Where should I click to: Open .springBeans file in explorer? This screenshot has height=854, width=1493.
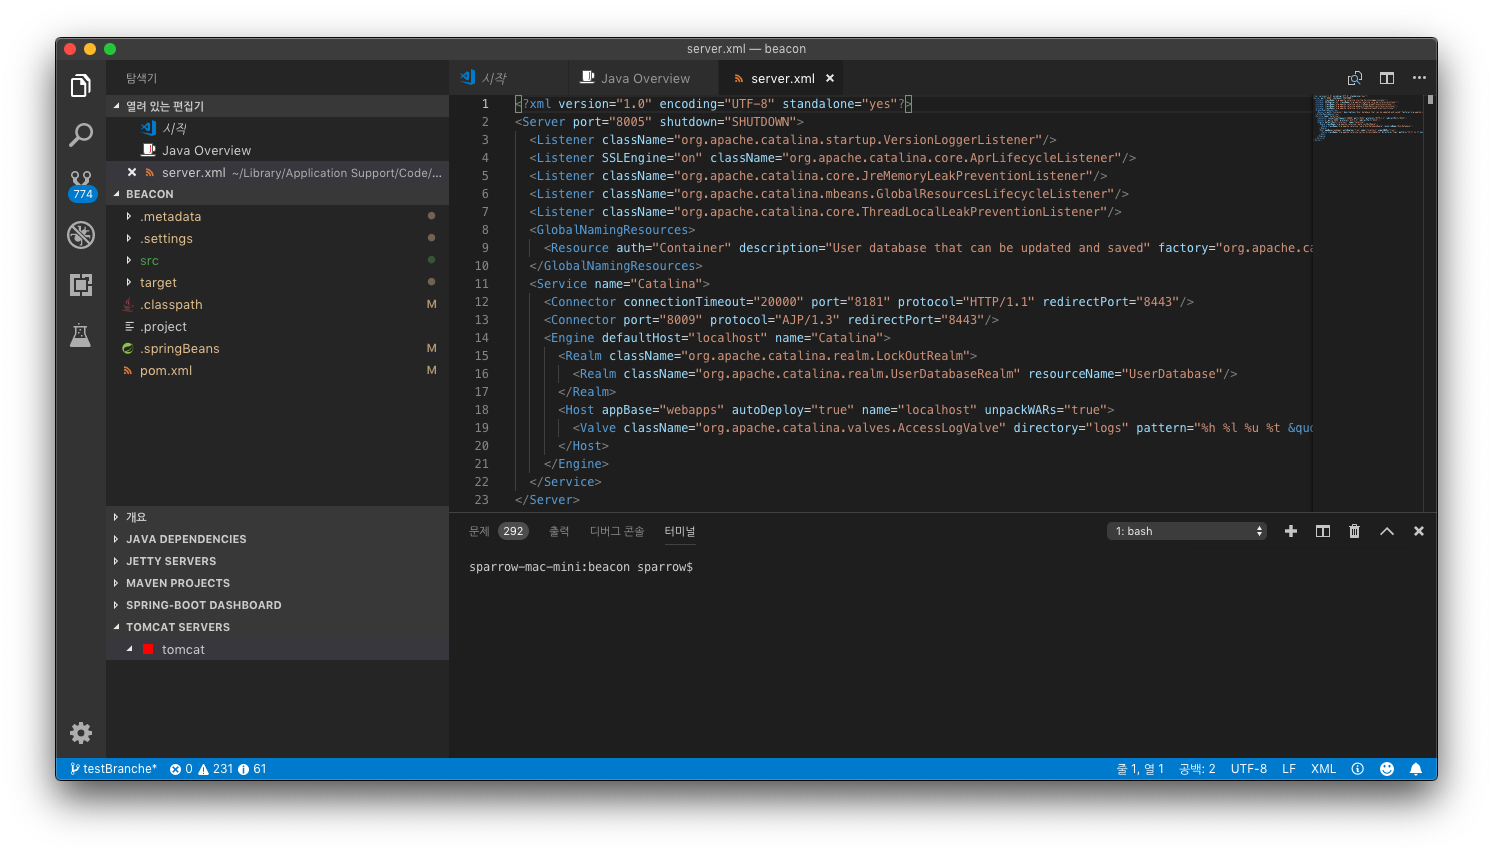pyautogui.click(x=278, y=348)
